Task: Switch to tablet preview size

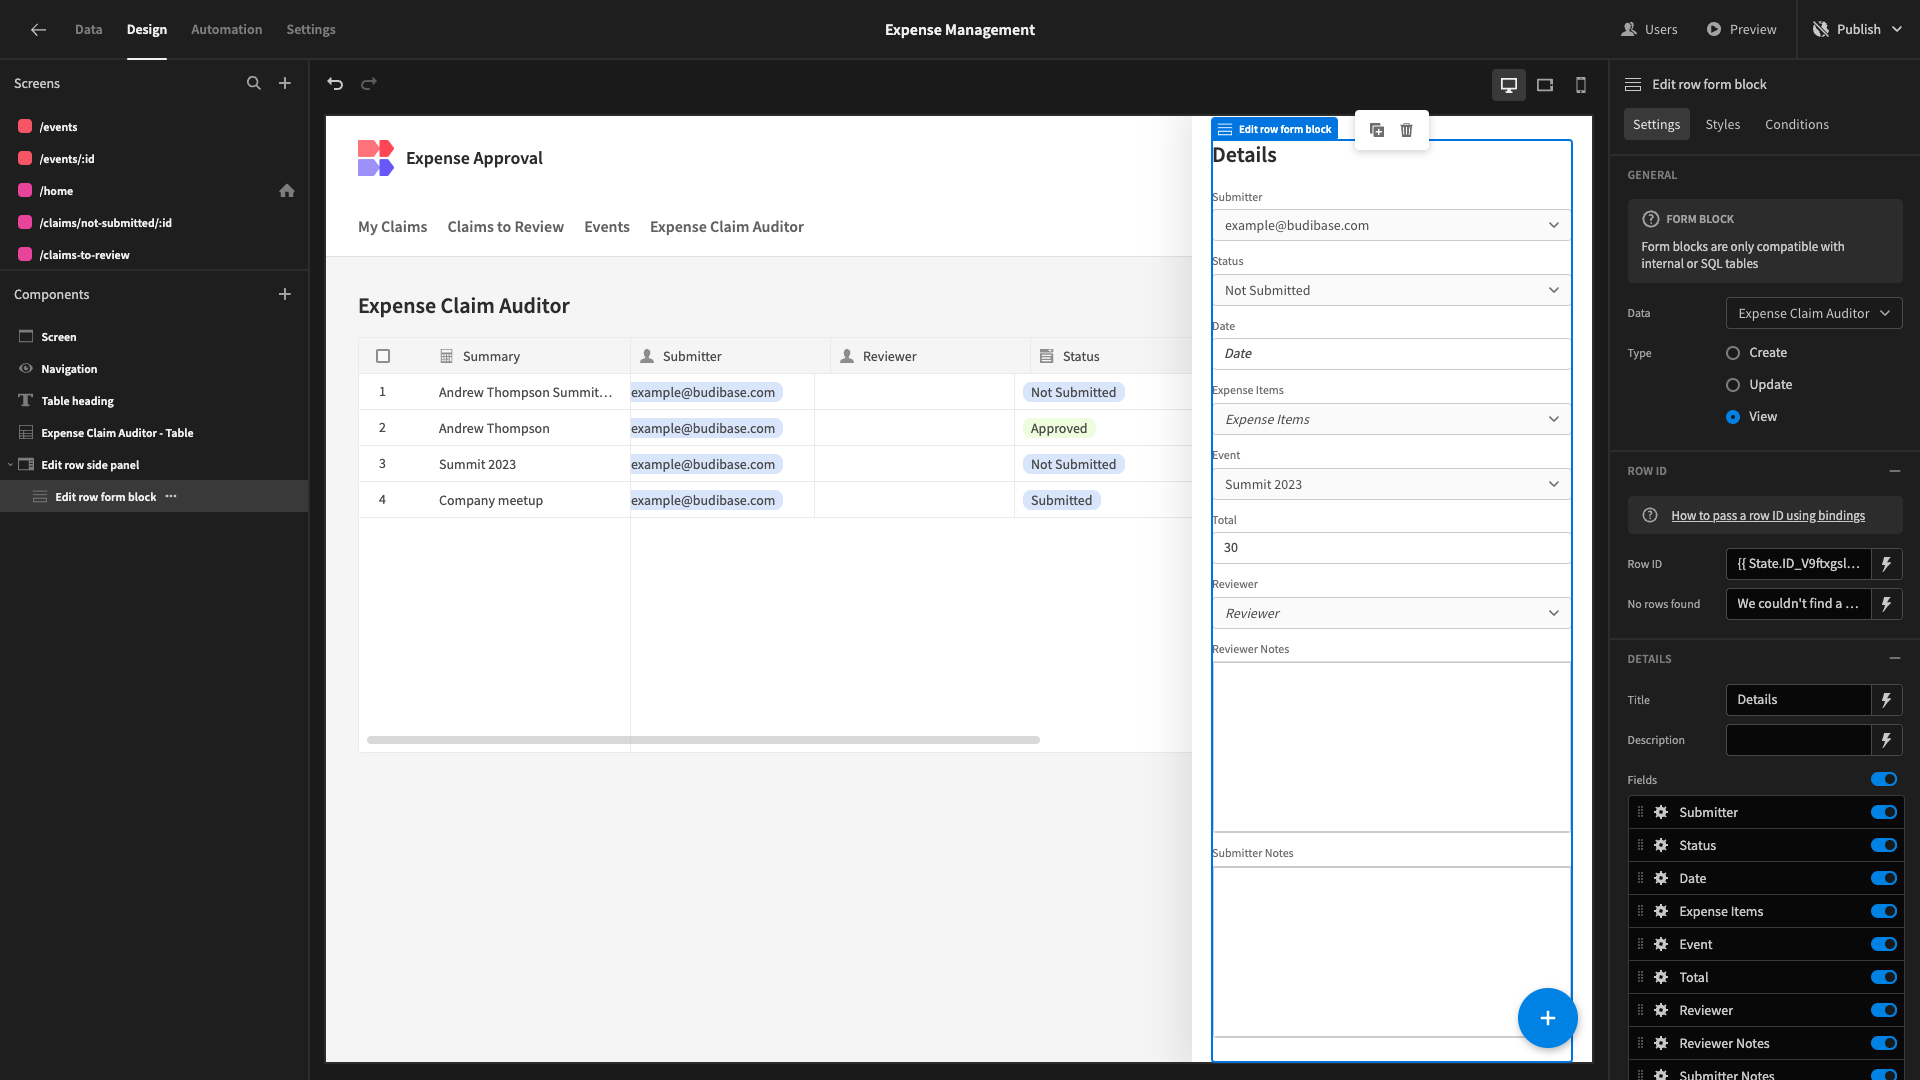Action: pyautogui.click(x=1545, y=85)
